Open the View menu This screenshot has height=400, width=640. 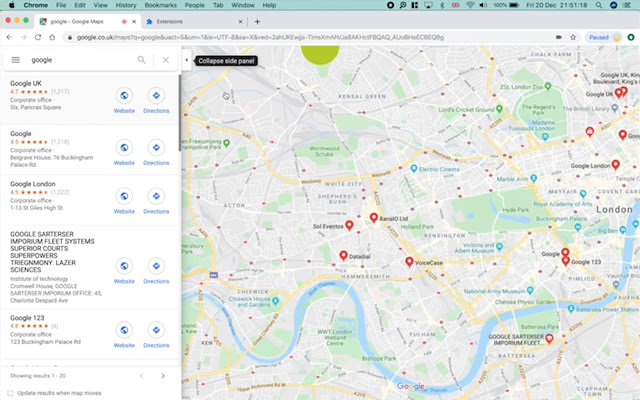(100, 5)
